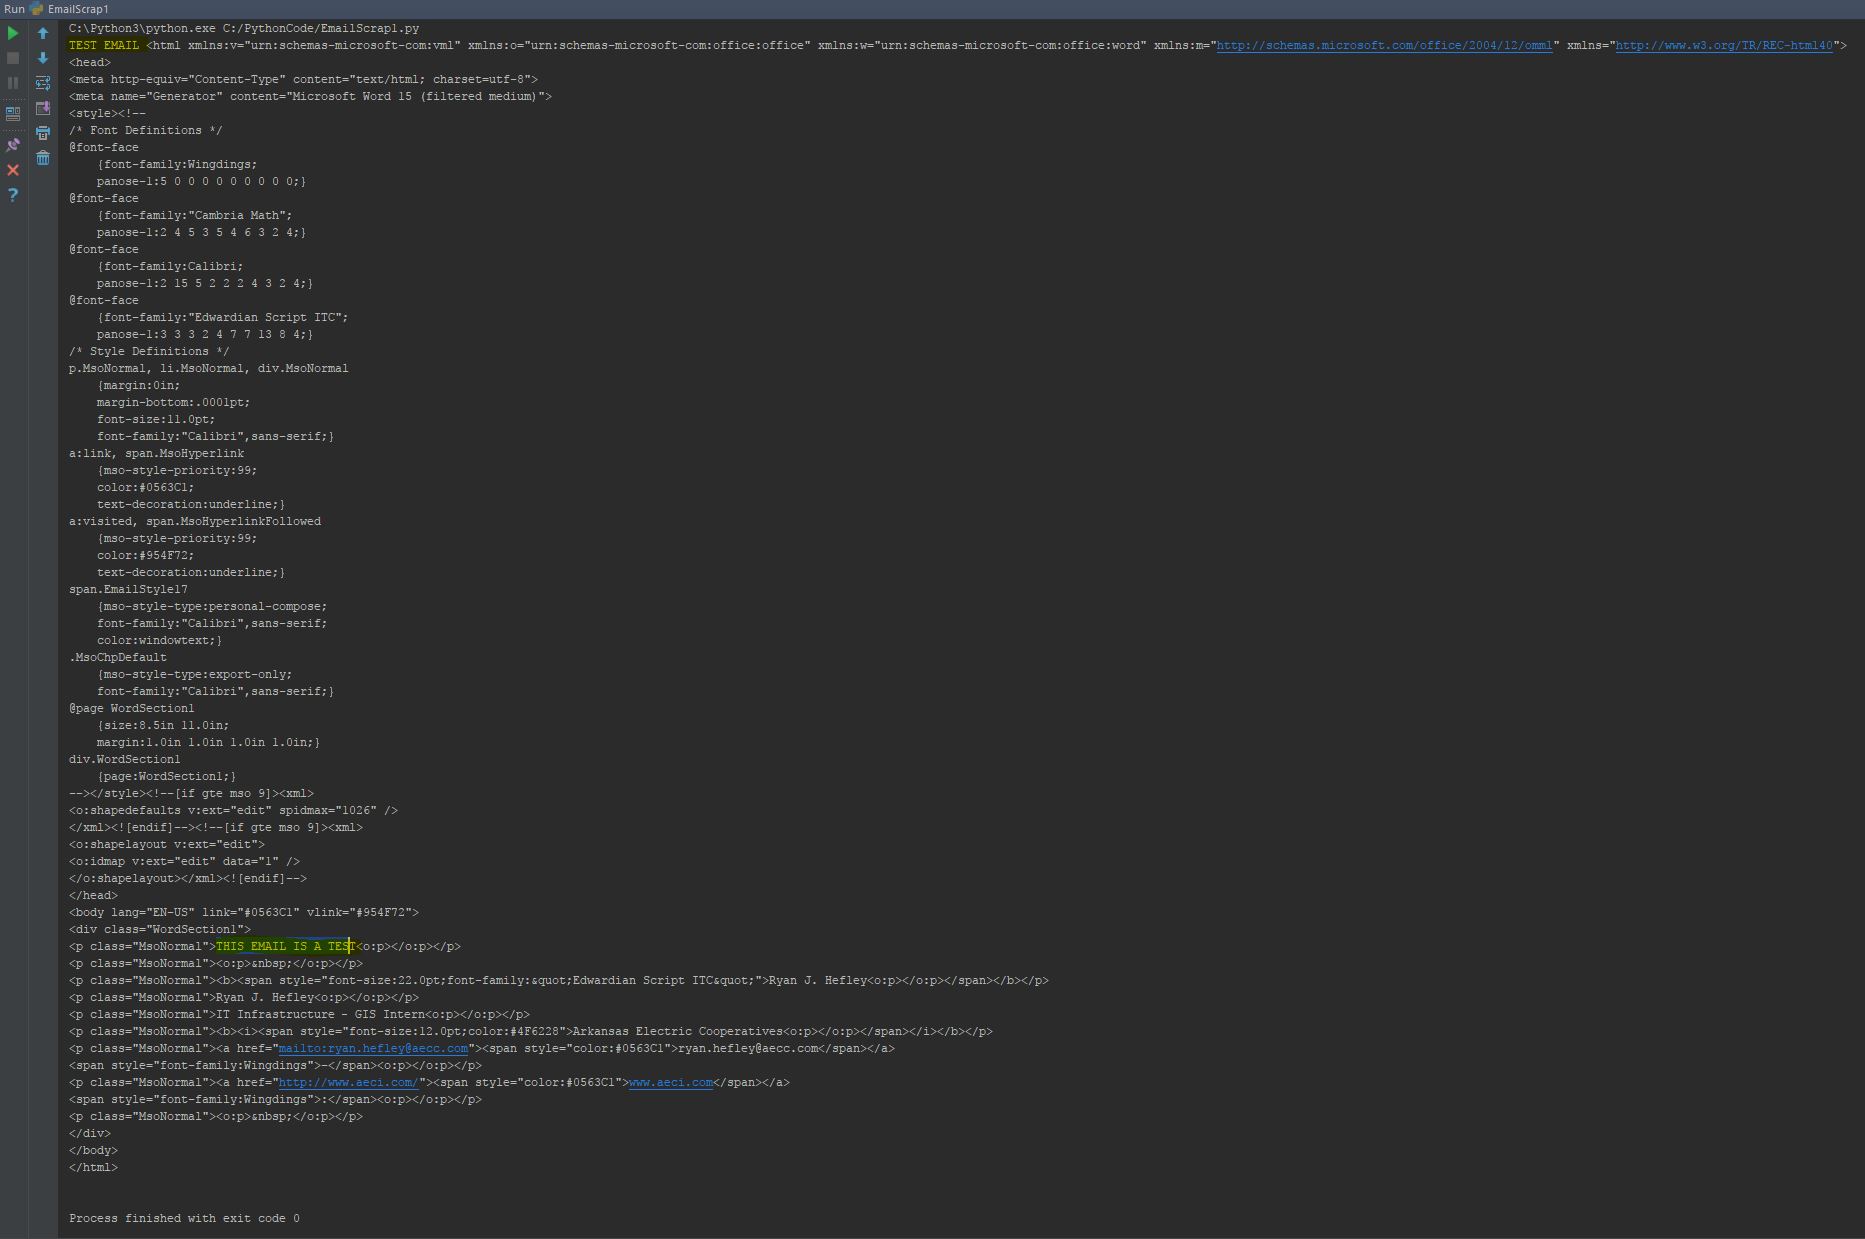This screenshot has height=1239, width=1865.
Task: Open the schemas.microsoft.com omml link
Action: pyautogui.click(x=1385, y=45)
